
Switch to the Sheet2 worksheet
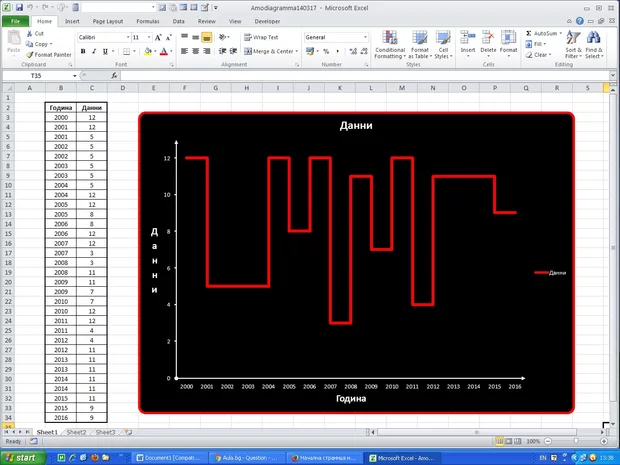click(77, 432)
